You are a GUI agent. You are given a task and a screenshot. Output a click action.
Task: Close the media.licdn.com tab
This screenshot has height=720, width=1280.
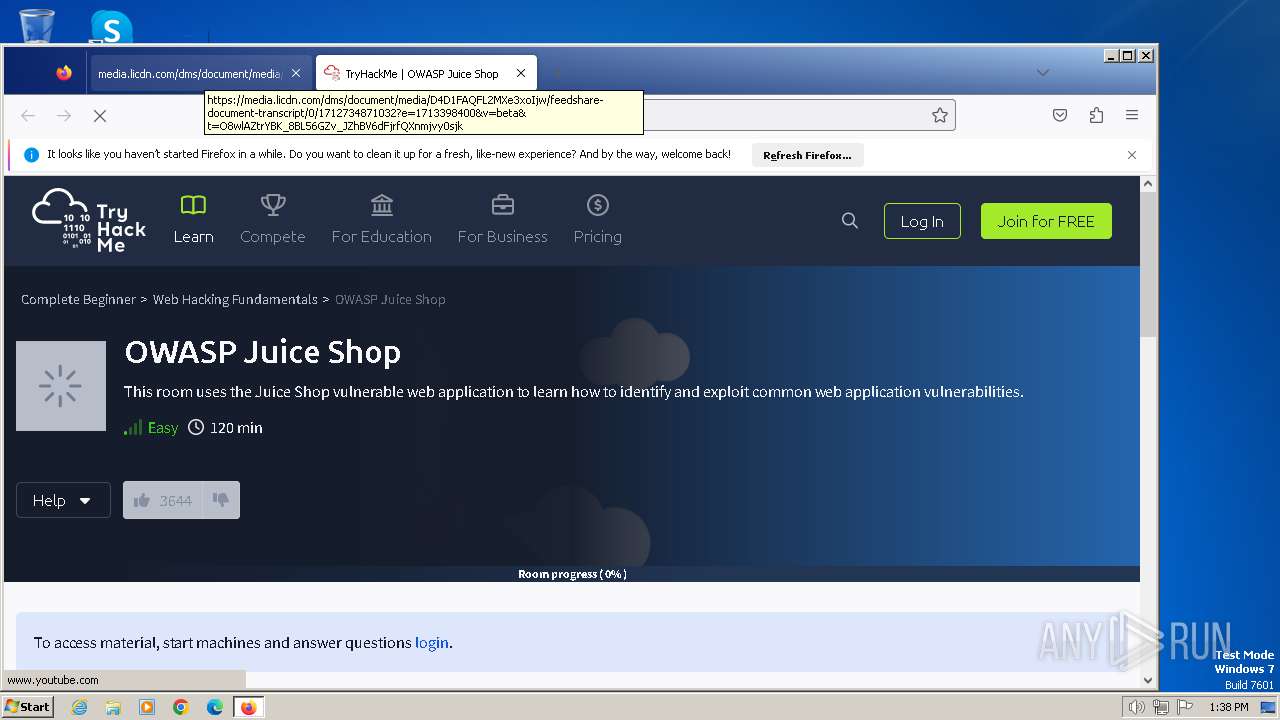click(x=296, y=73)
